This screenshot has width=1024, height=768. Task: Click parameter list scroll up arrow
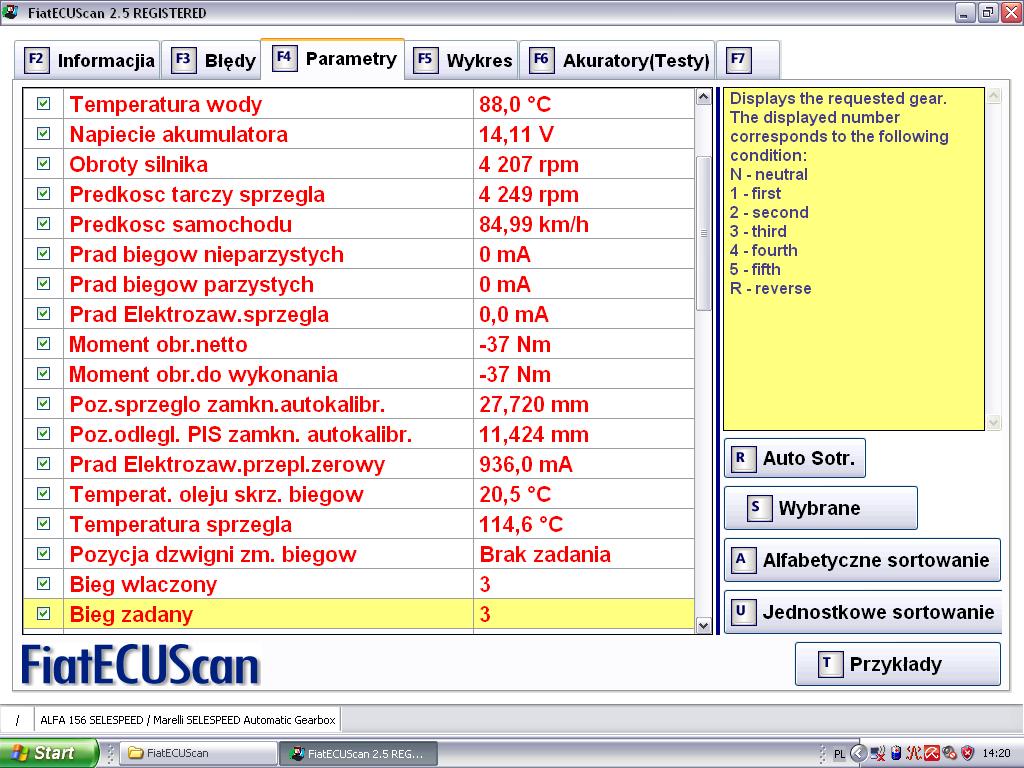coord(703,97)
